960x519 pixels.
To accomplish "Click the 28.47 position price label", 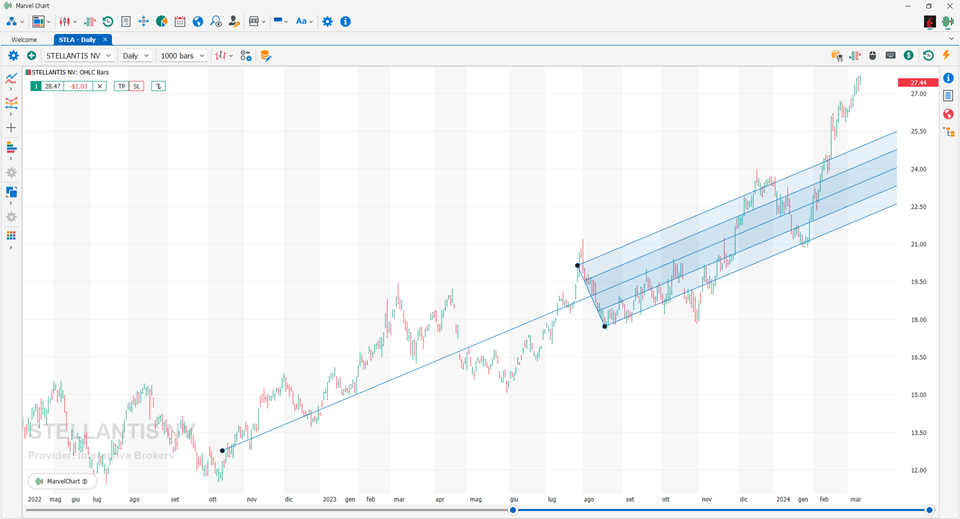I will coord(53,86).
